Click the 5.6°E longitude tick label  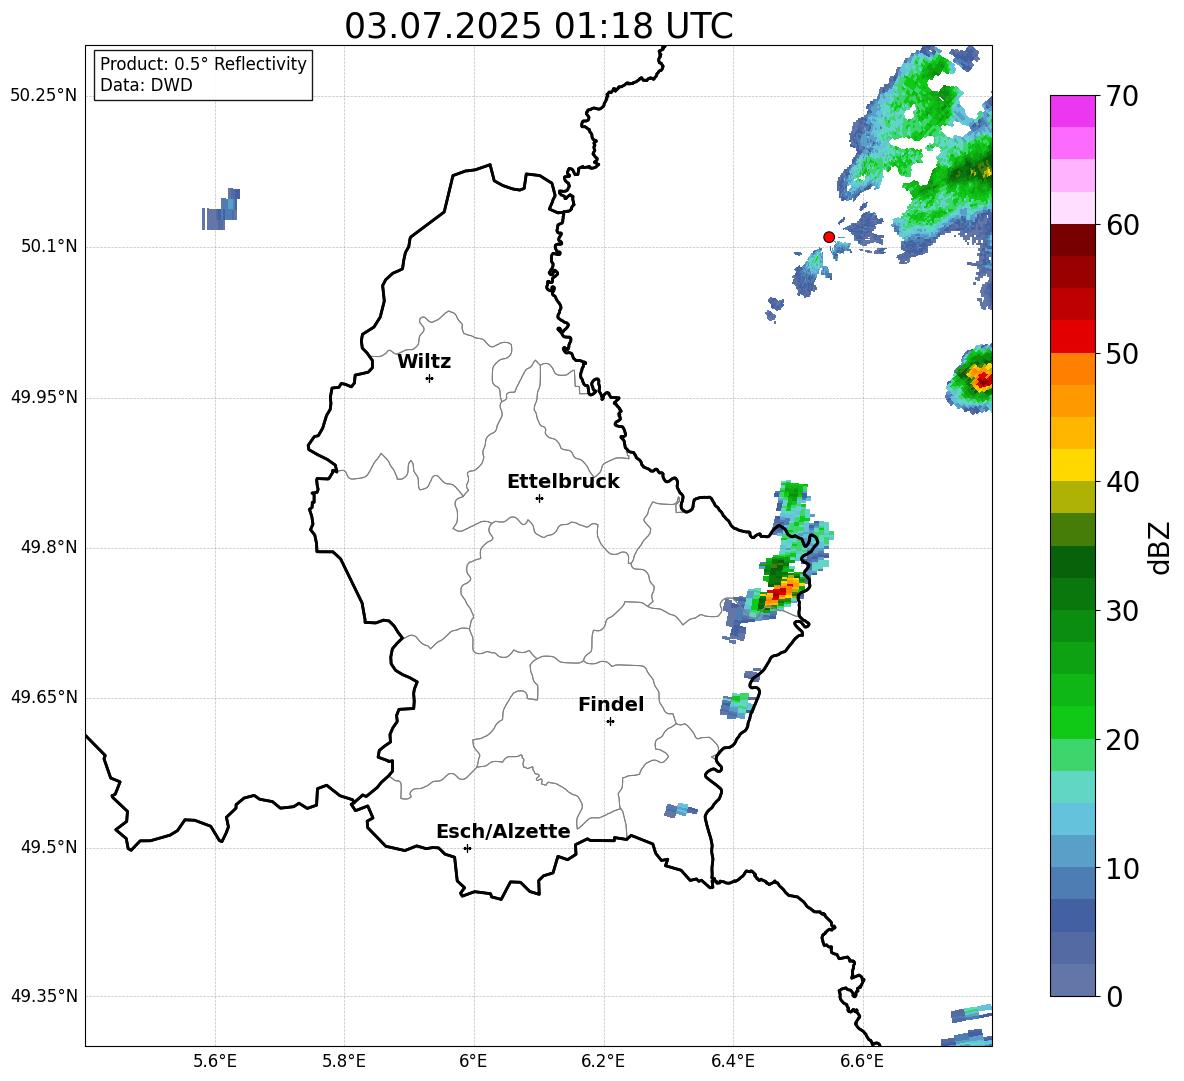coord(214,1061)
